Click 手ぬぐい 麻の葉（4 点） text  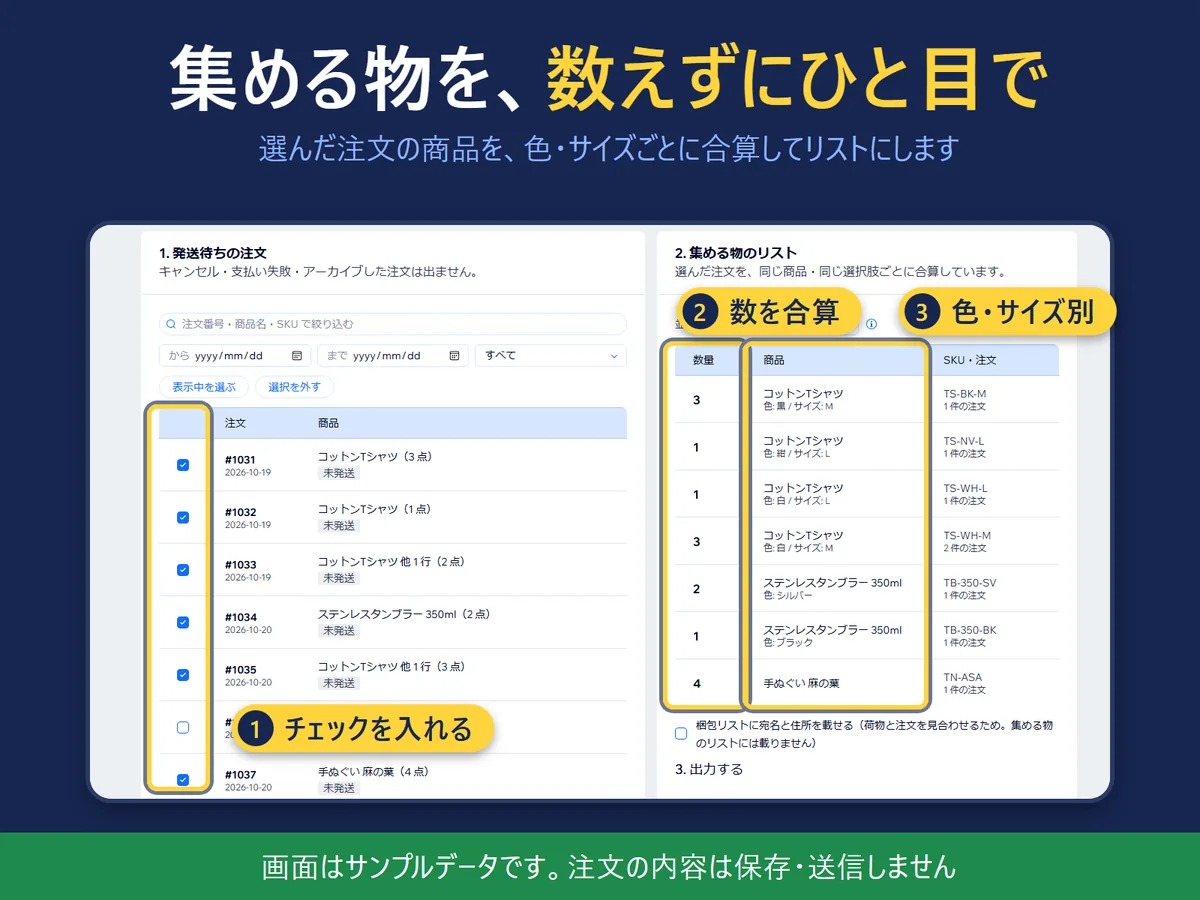point(374,772)
